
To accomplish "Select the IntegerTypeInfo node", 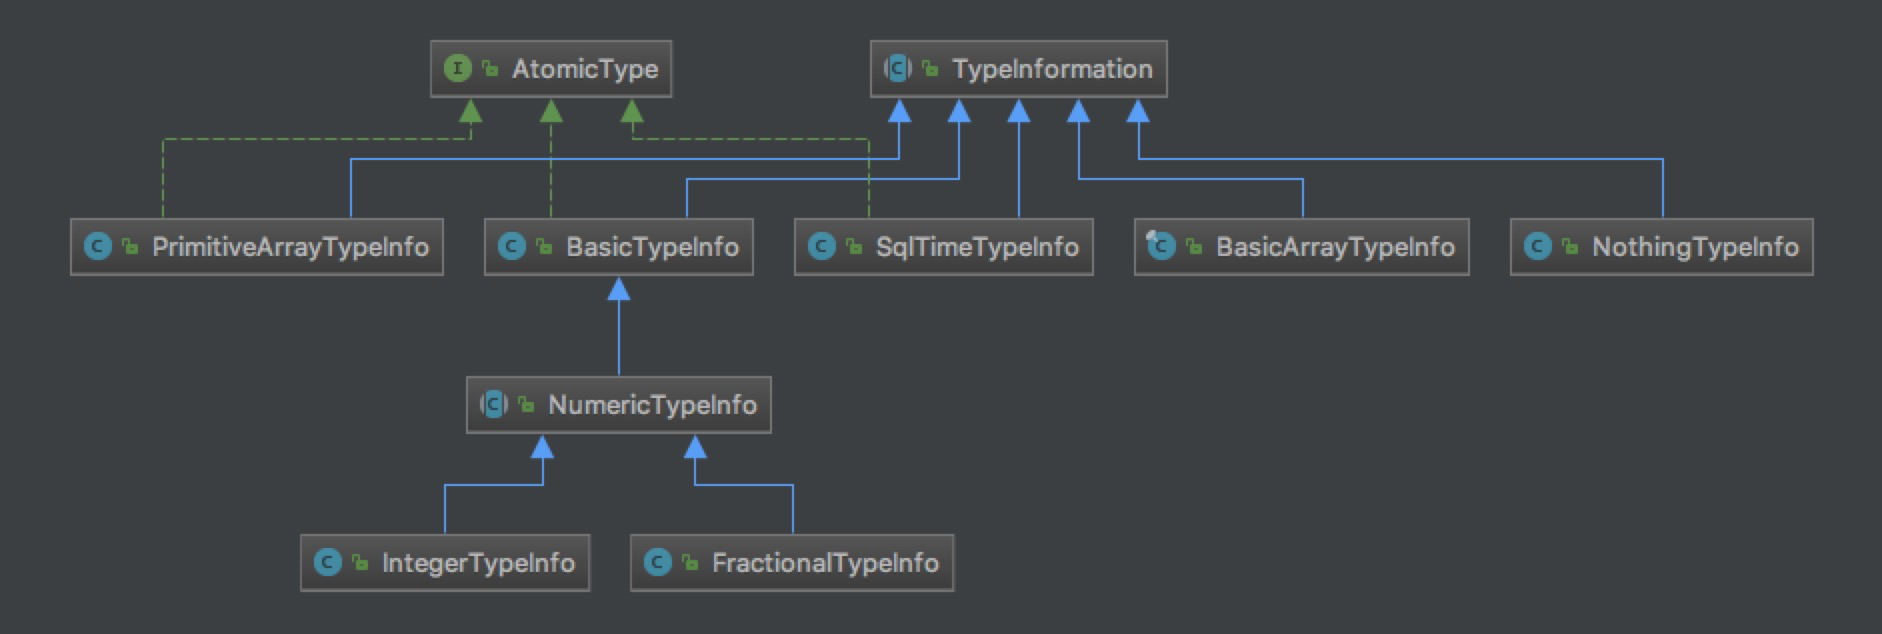I will 445,563.
